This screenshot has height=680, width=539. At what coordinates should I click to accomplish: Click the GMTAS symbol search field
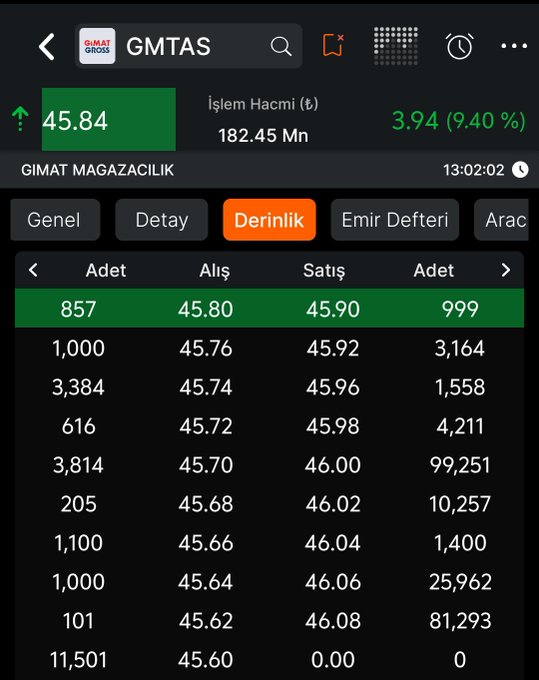[x=189, y=46]
